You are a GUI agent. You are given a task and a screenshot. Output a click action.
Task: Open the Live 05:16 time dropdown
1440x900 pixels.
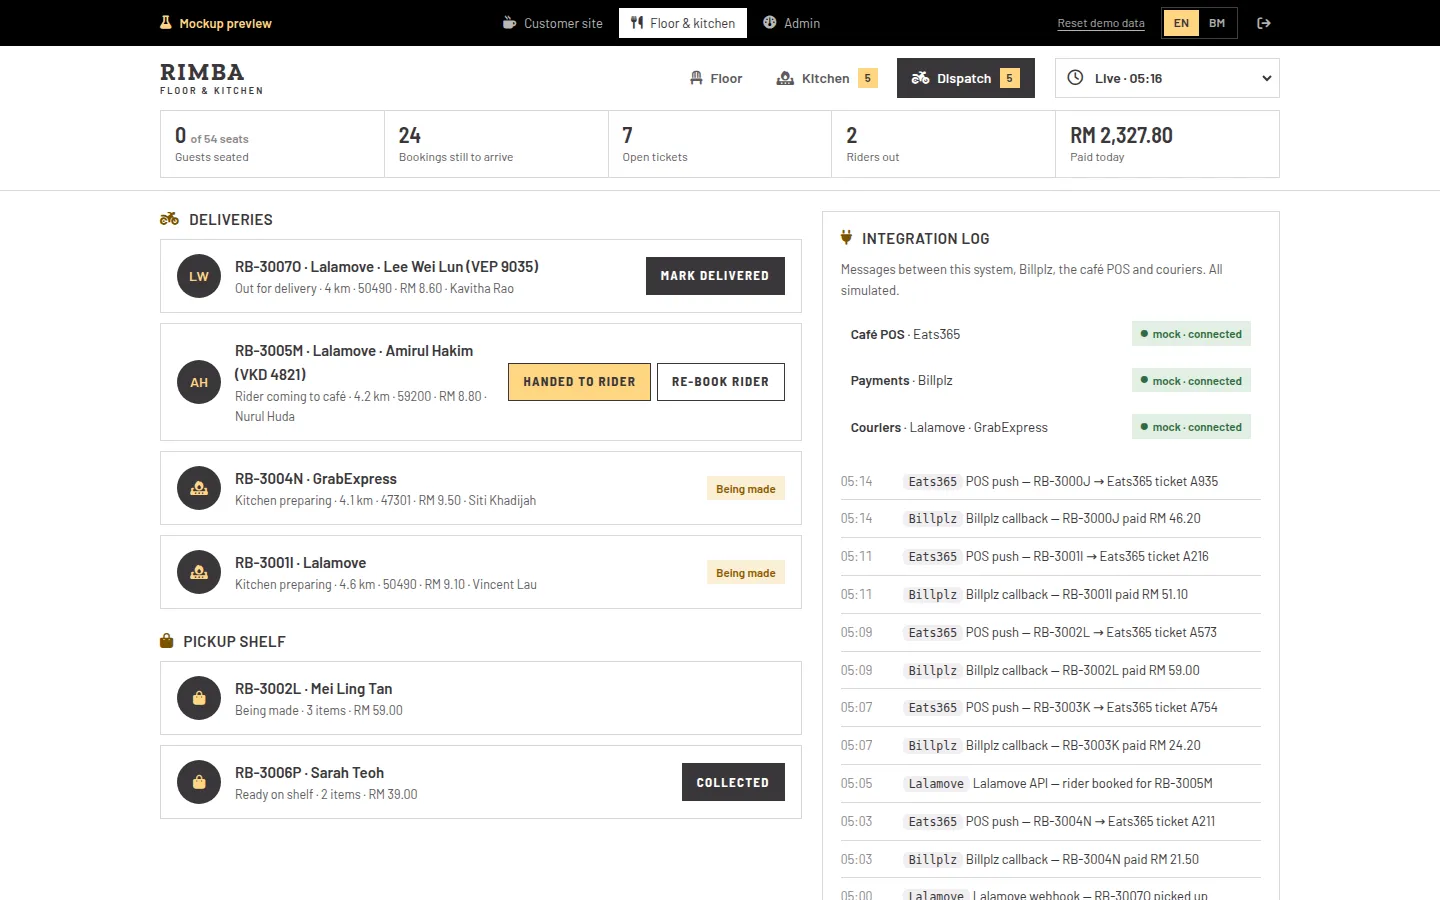click(1167, 78)
